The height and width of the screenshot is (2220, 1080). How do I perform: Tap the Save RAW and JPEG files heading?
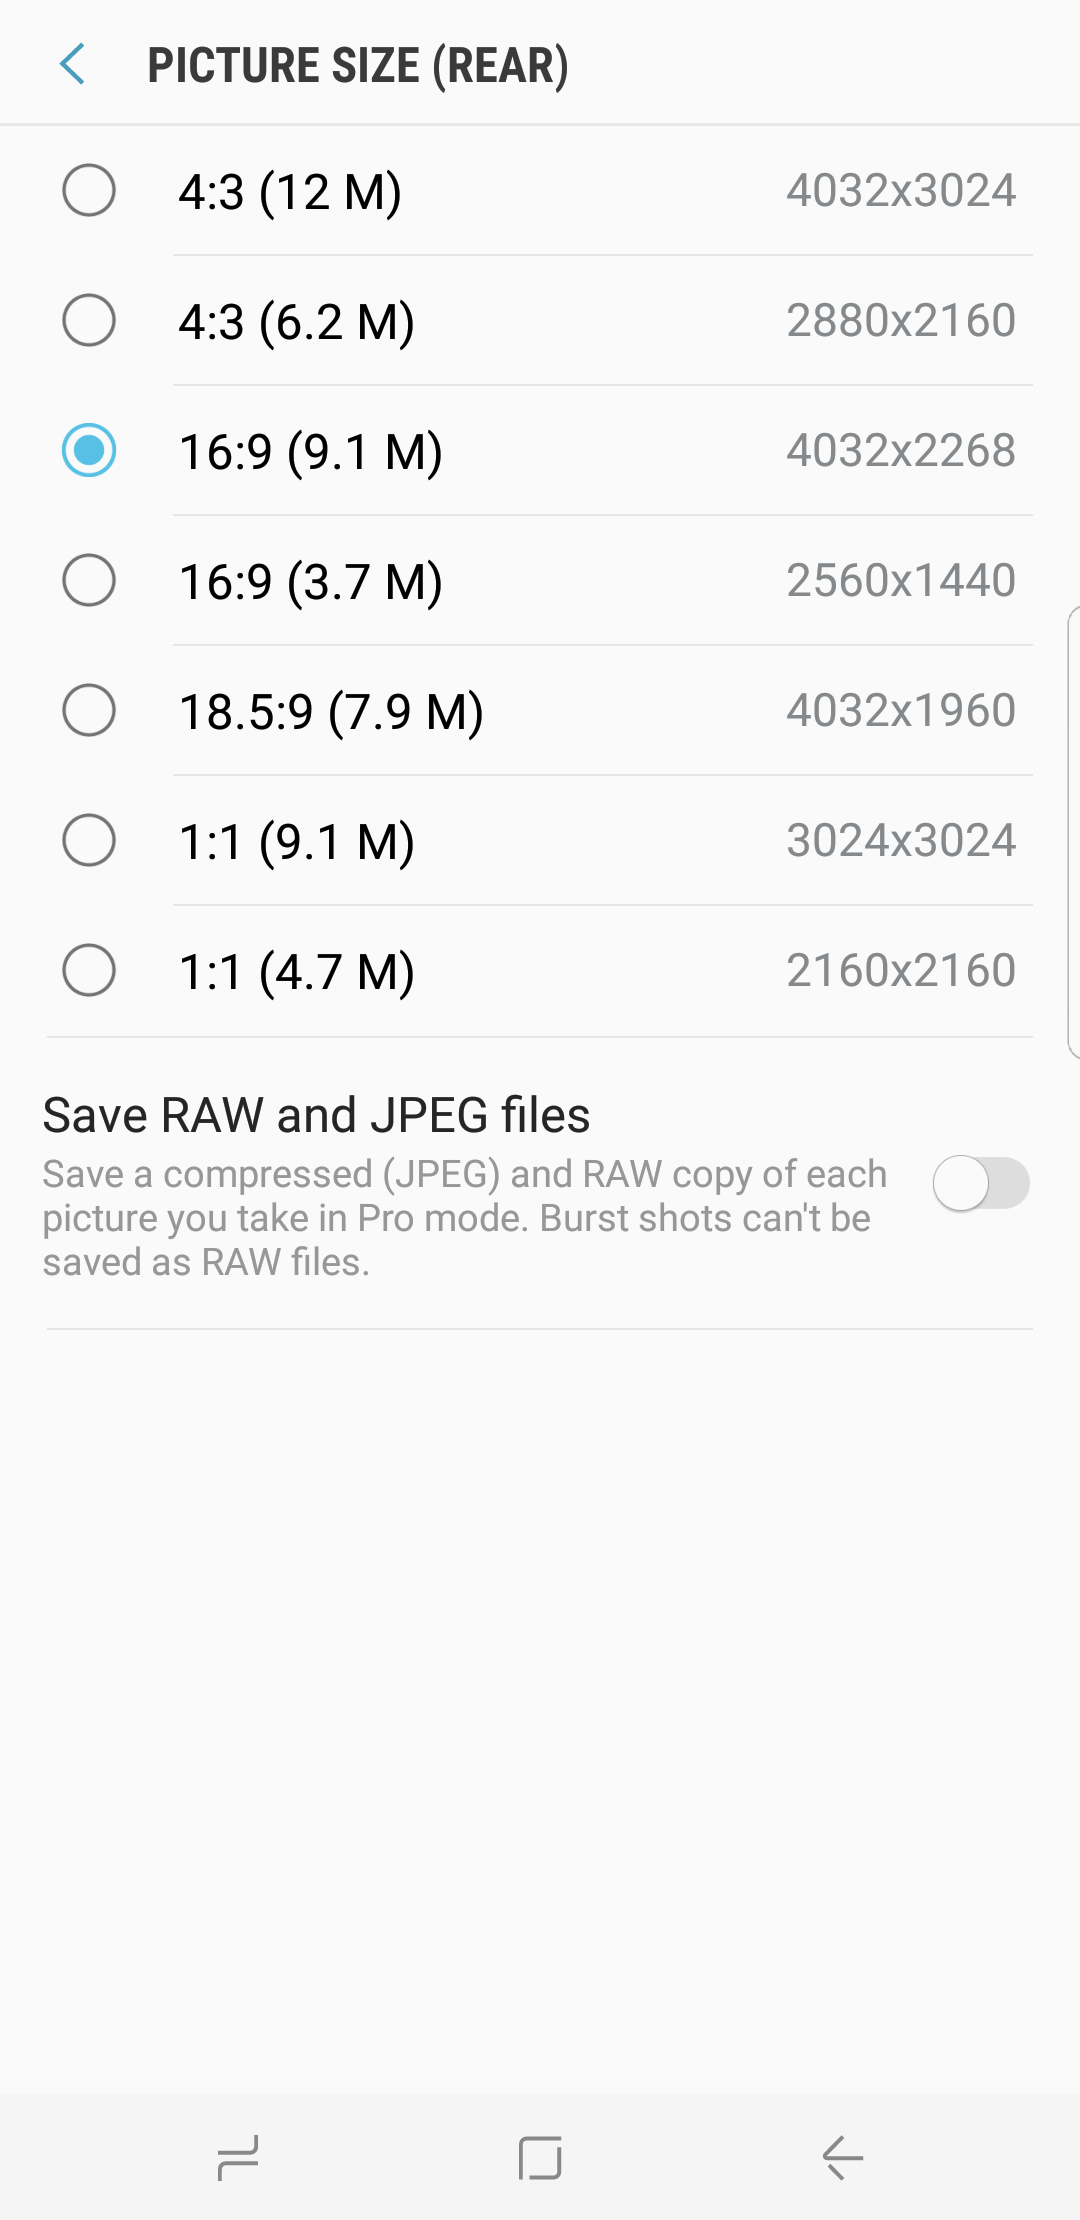(316, 1115)
